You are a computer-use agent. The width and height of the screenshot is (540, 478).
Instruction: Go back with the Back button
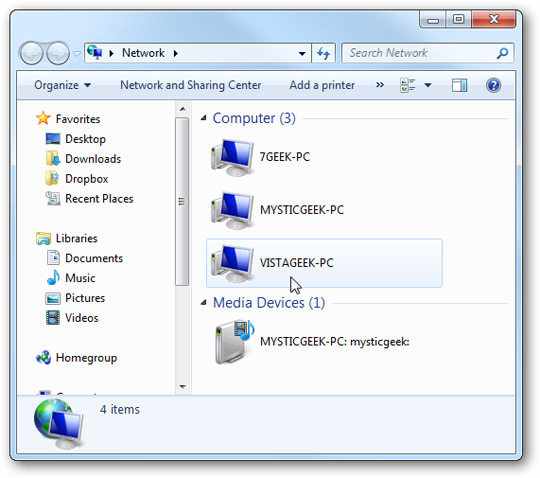[32, 53]
